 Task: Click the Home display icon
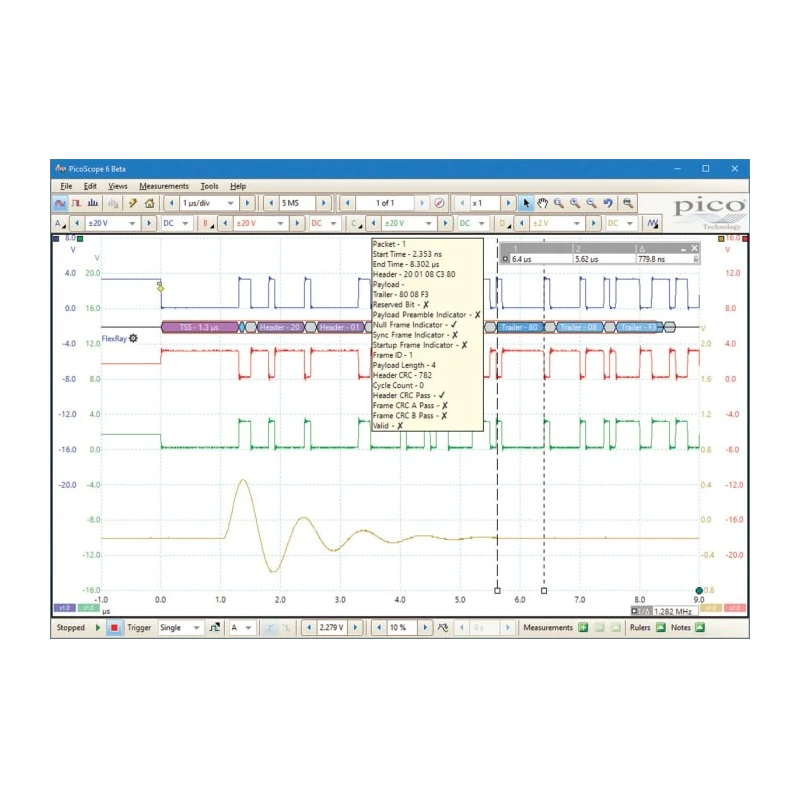click(x=149, y=203)
